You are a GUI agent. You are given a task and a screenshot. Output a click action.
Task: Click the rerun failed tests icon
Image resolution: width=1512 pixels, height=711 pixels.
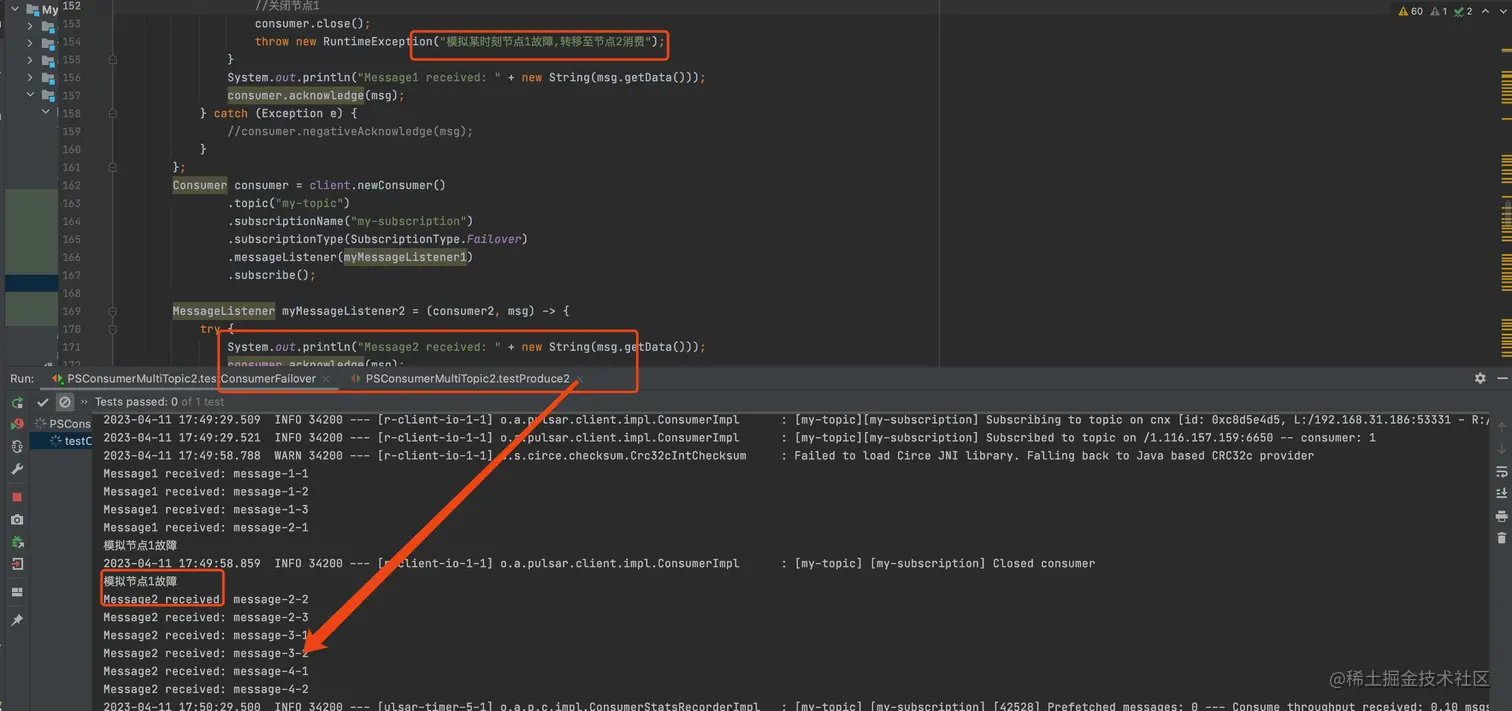pyautogui.click(x=17, y=424)
